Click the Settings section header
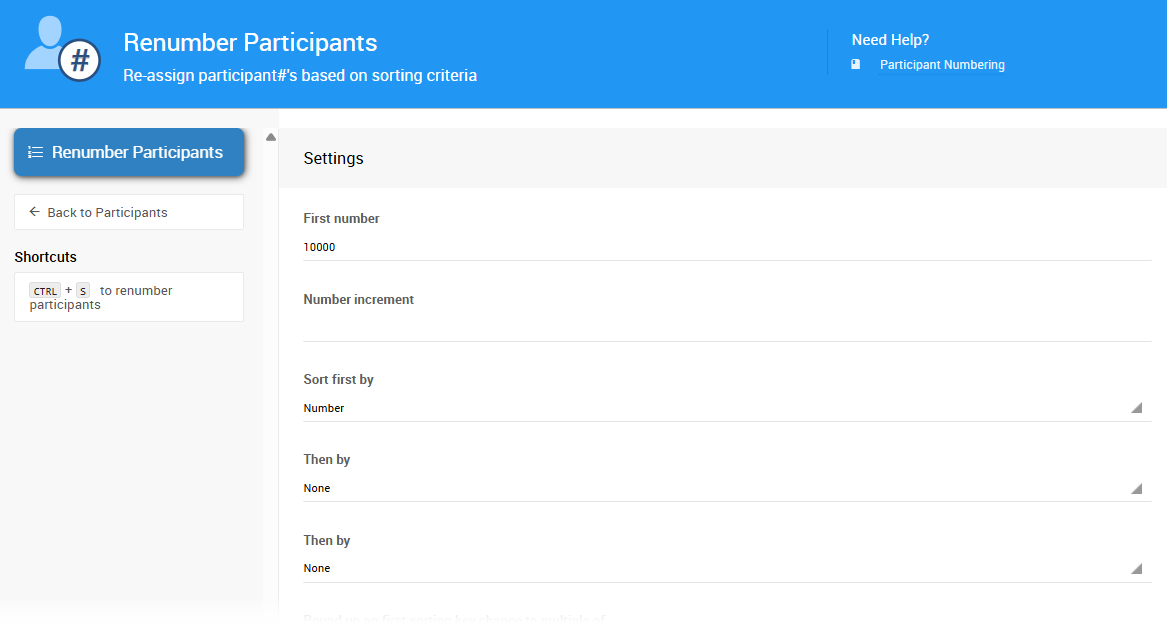Image resolution: width=1167 pixels, height=626 pixels. coord(333,158)
